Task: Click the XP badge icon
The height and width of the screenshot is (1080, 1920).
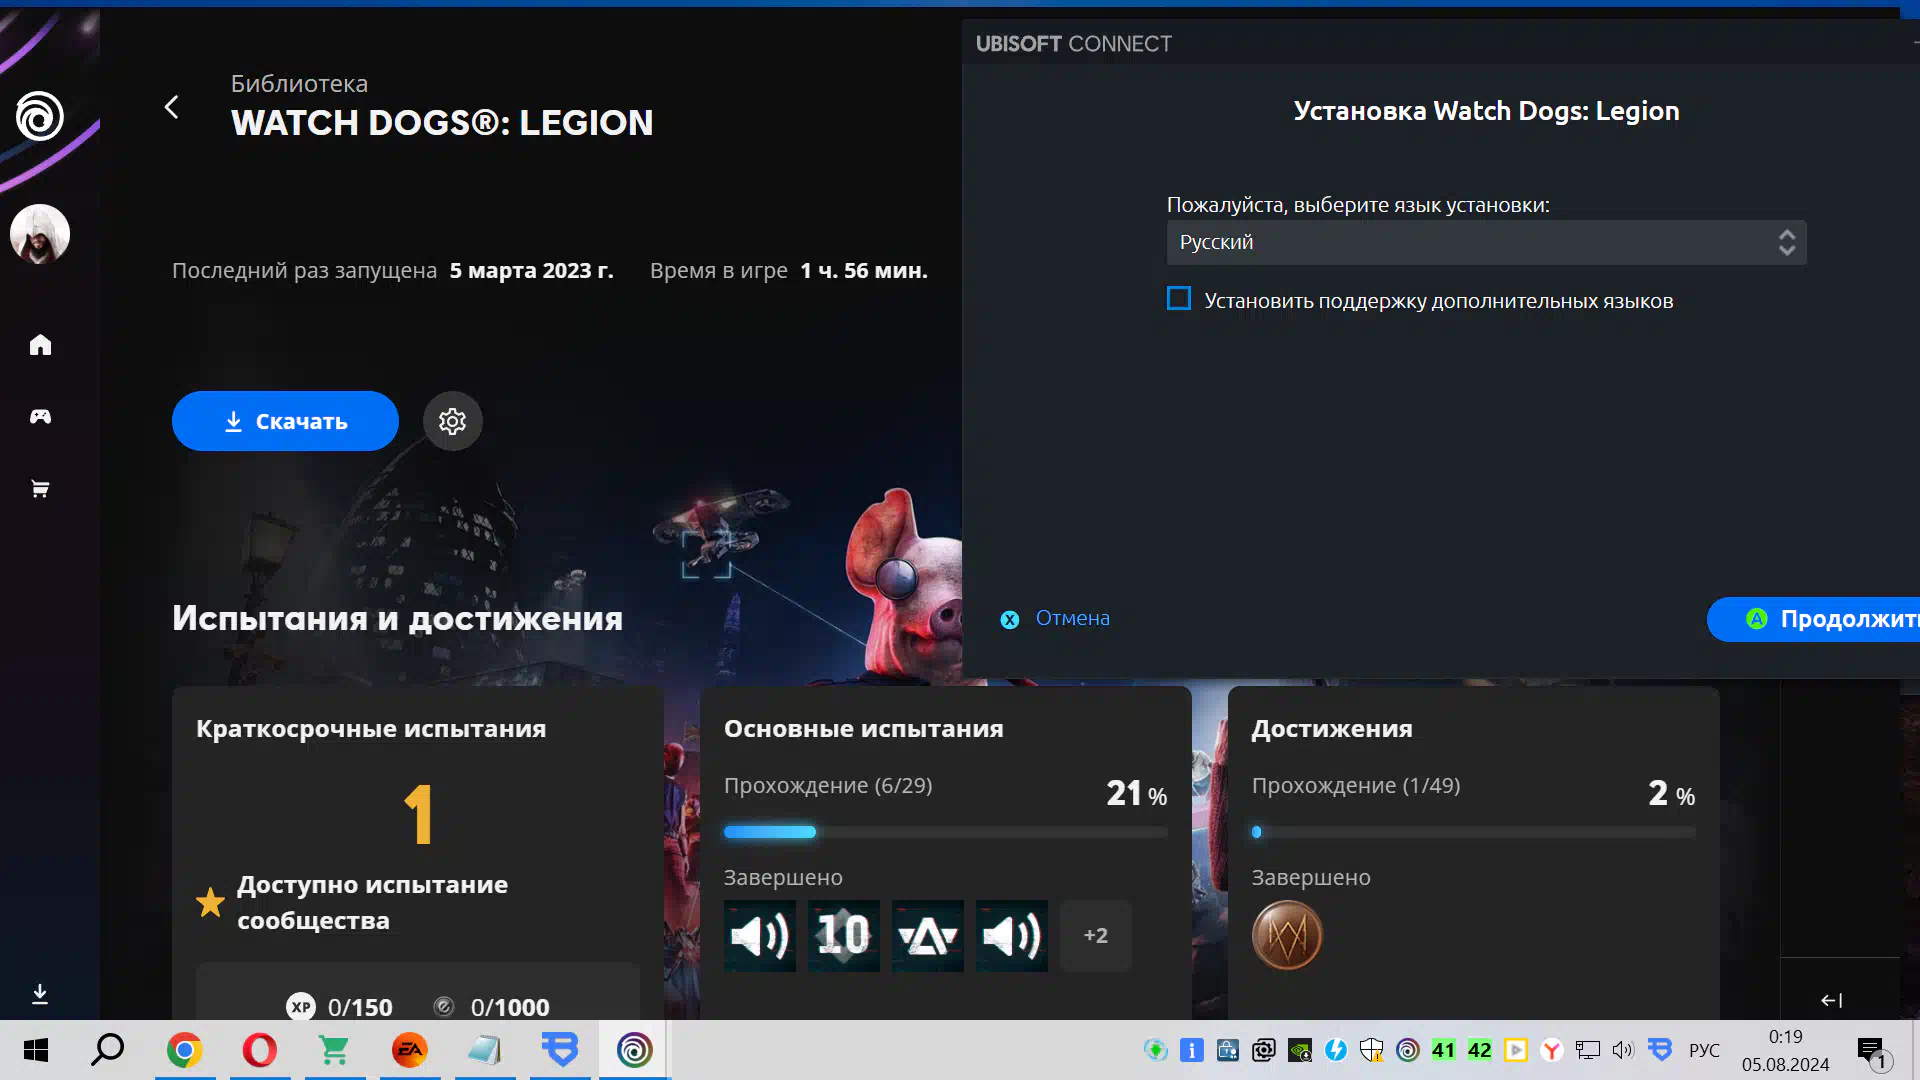Action: click(301, 1006)
